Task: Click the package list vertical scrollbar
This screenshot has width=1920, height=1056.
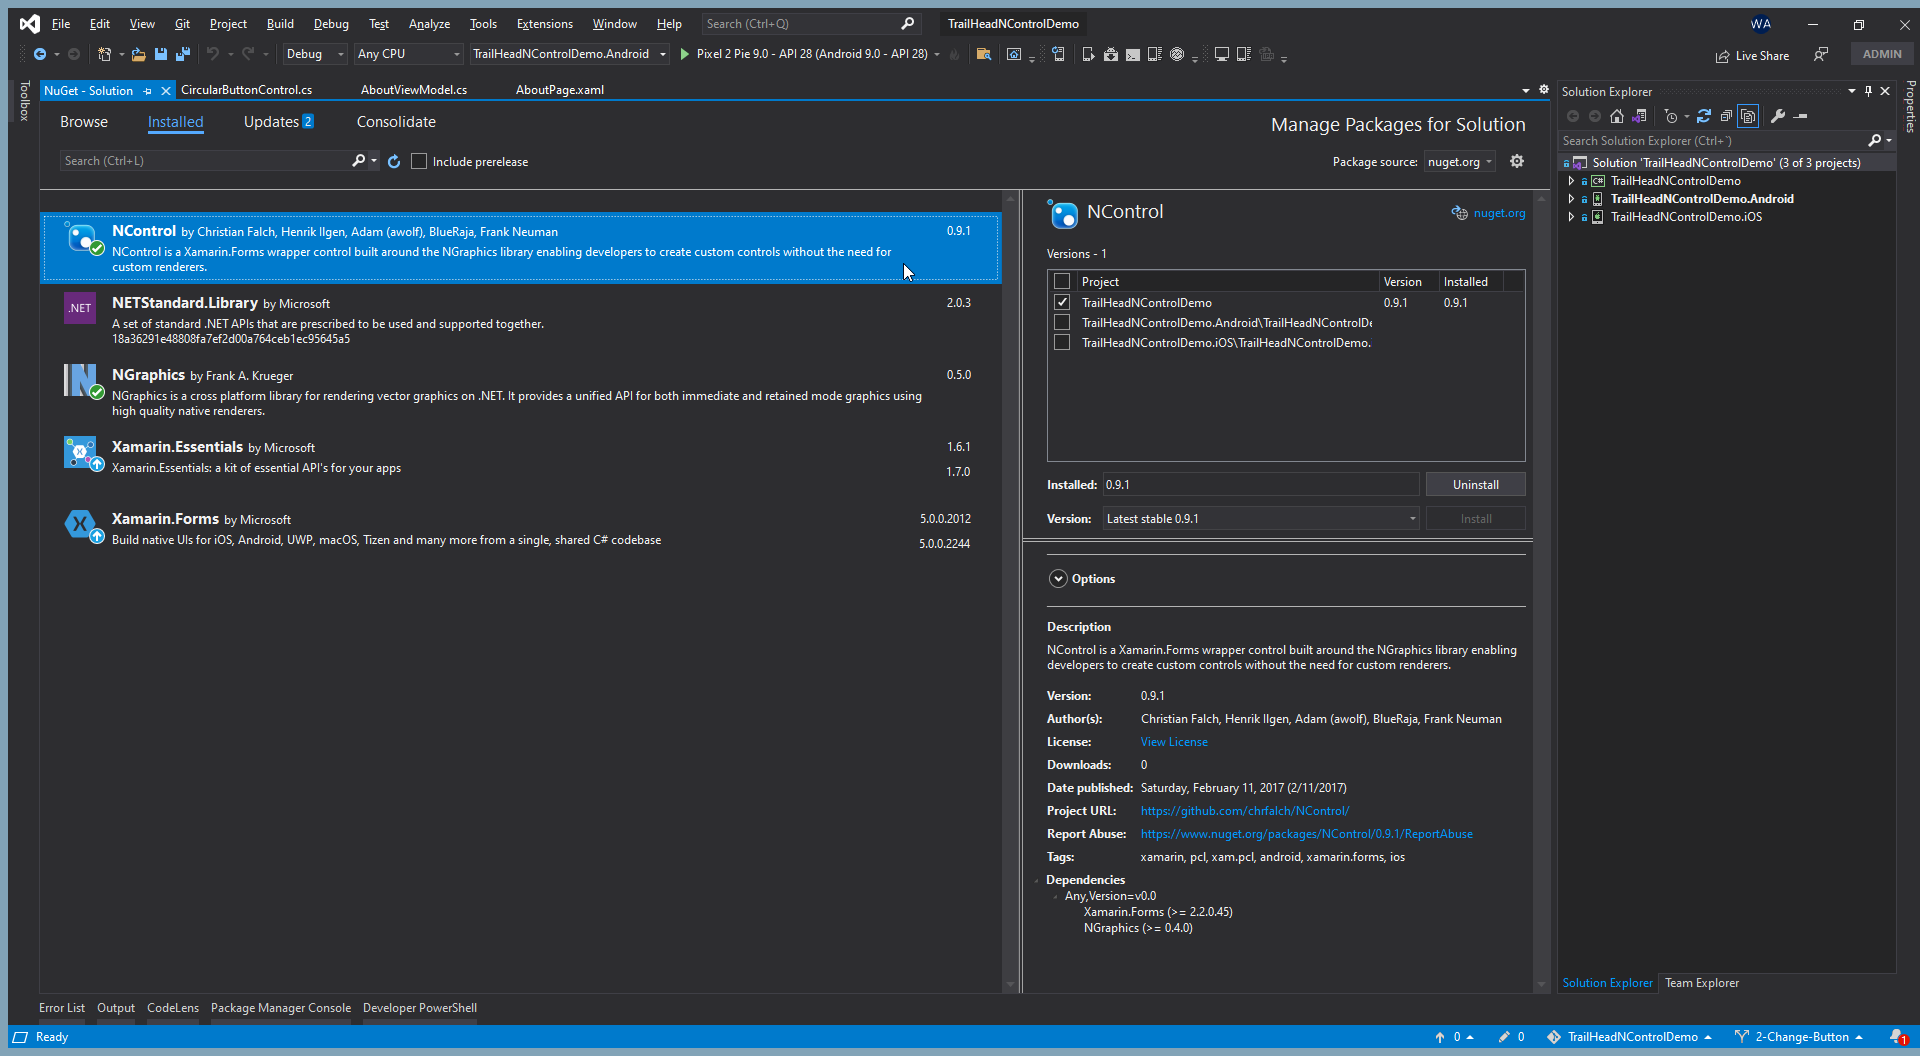Action: click(1010, 590)
